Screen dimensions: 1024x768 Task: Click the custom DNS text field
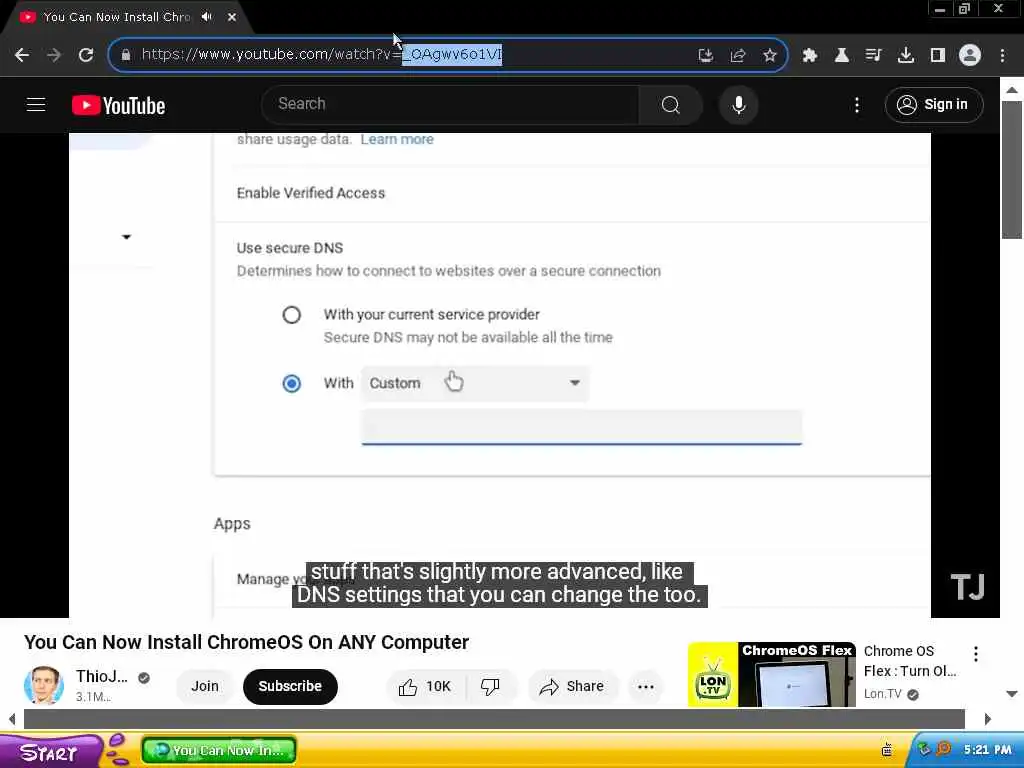pos(581,428)
